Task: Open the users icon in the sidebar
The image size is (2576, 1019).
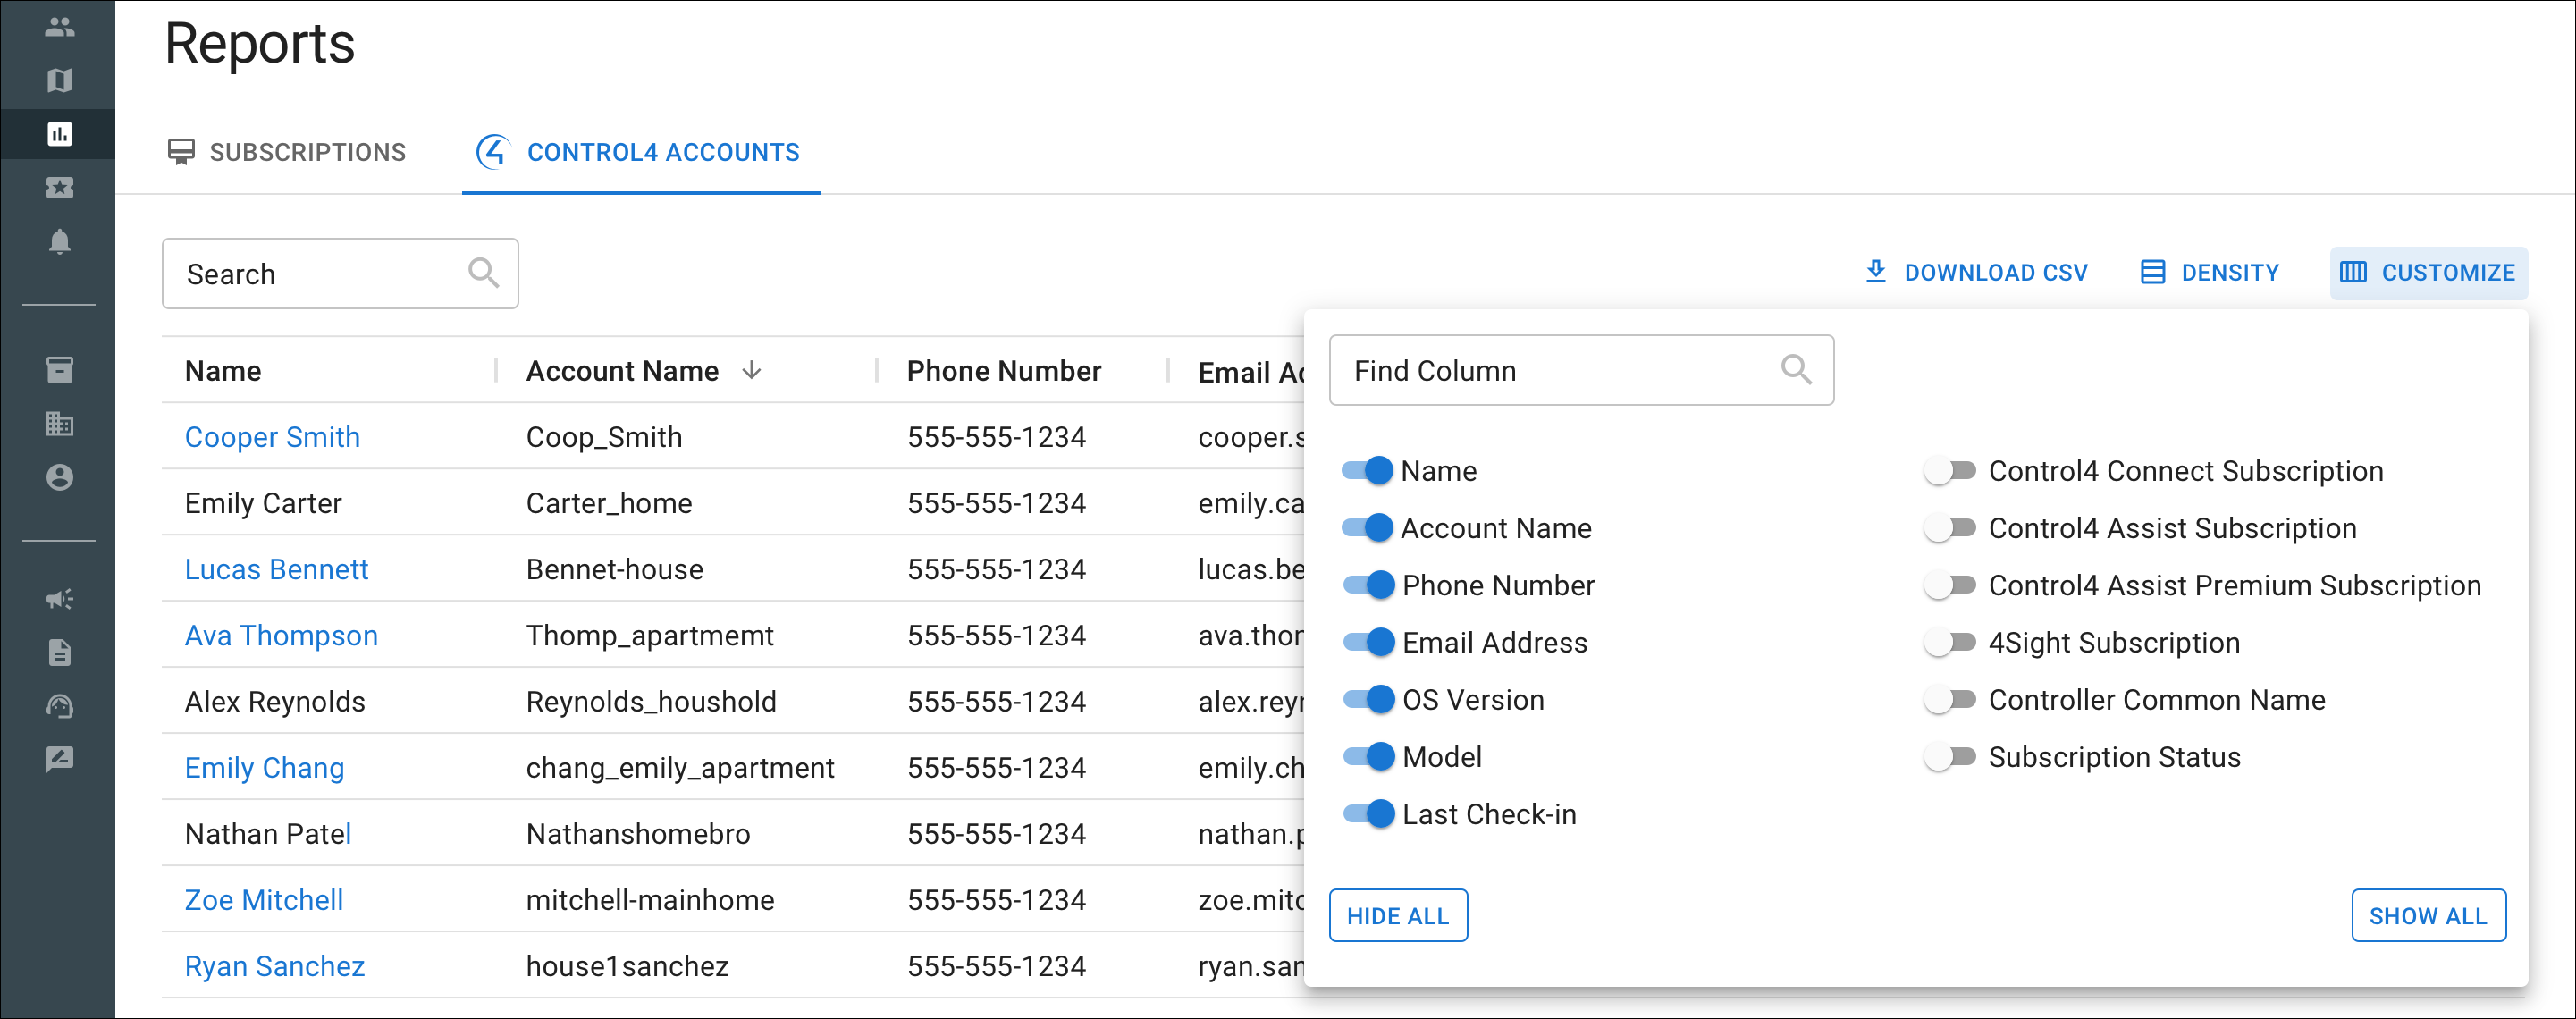Action: pyautogui.click(x=59, y=27)
